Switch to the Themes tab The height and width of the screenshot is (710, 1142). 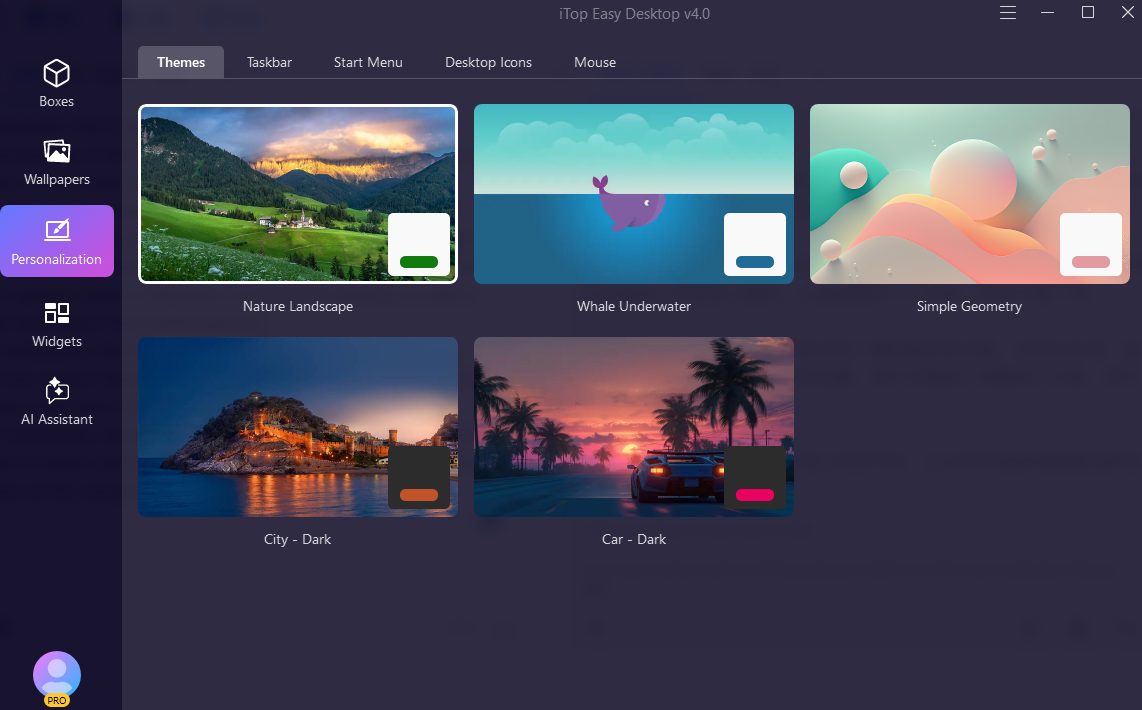181,62
